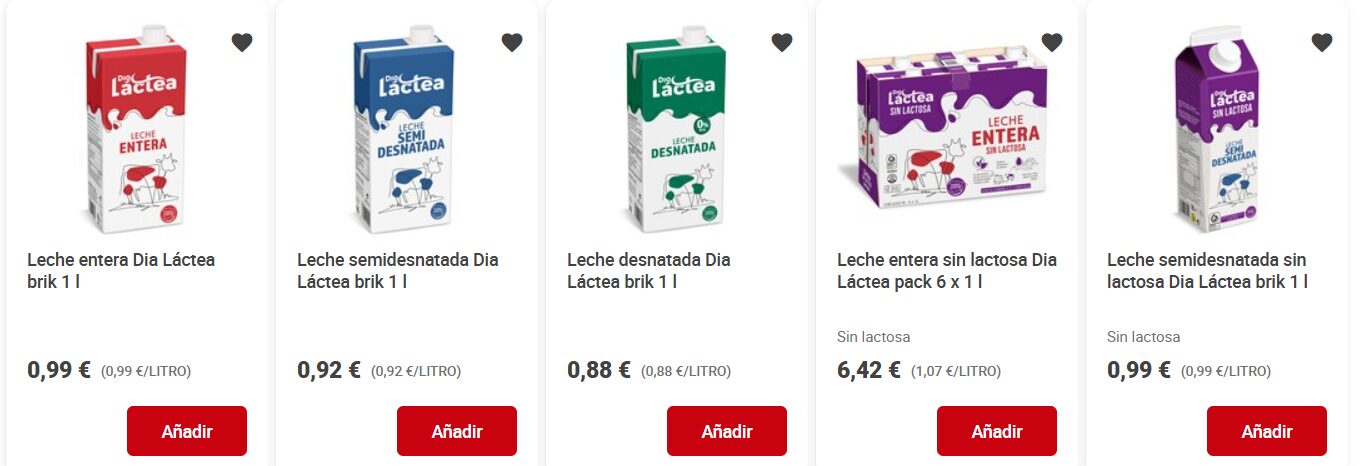Add Leche semidesnatada 0,92 € to cart
The image size is (1362, 466).
(x=457, y=431)
